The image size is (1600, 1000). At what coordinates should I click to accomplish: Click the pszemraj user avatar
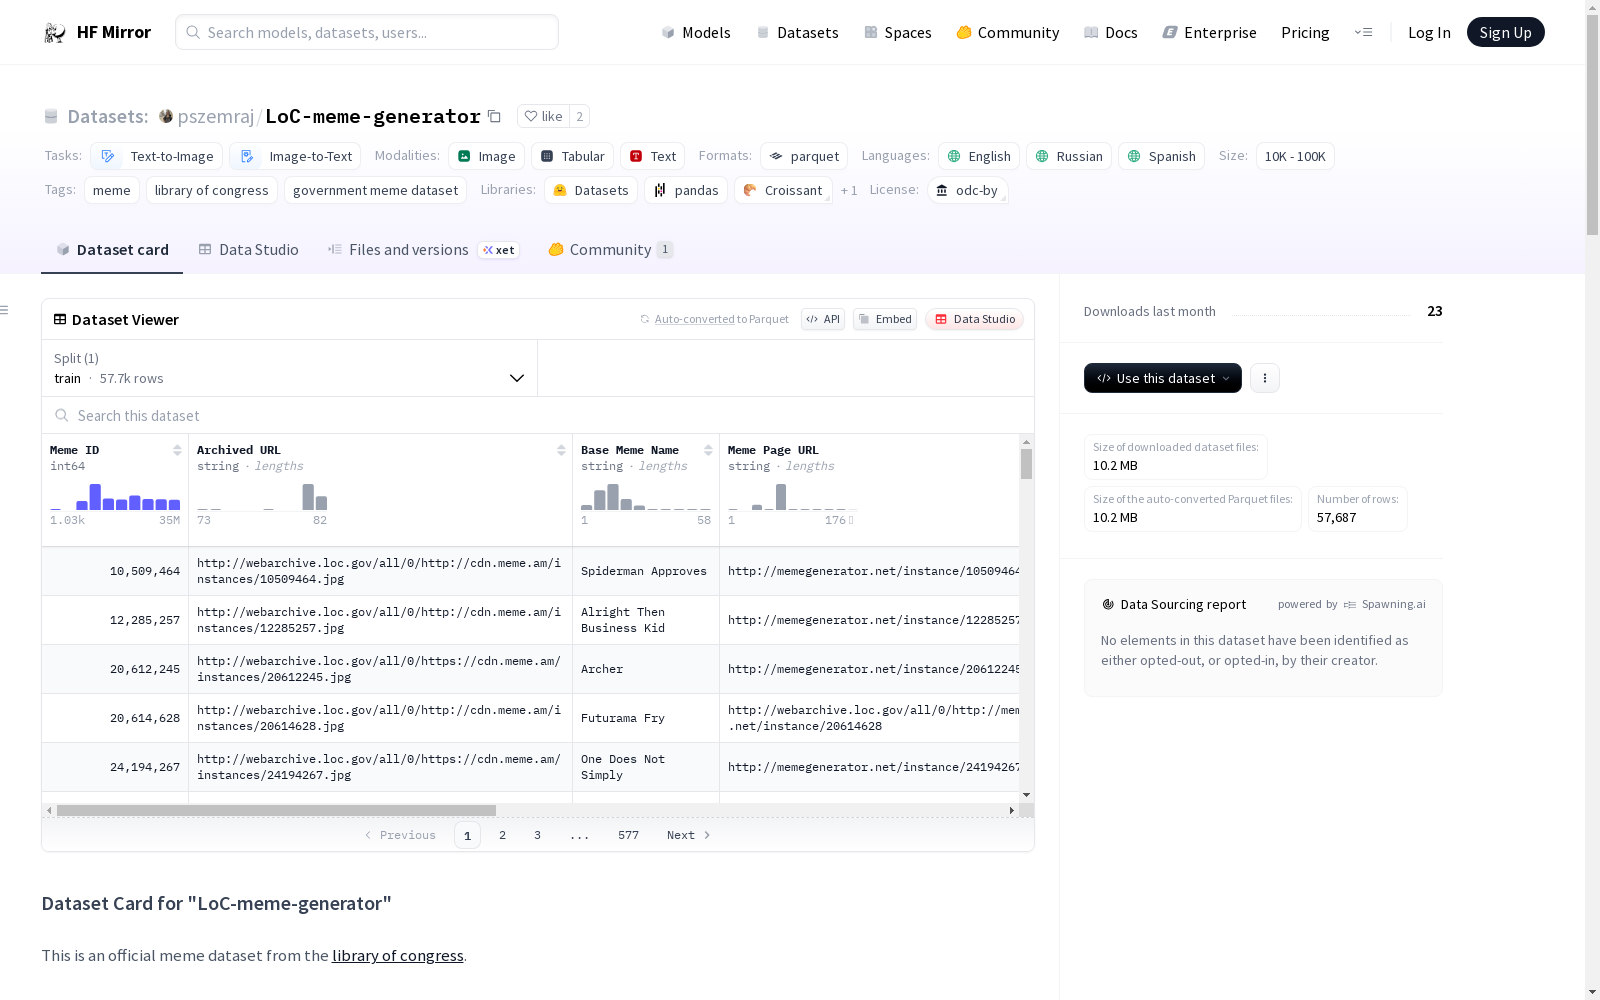click(166, 116)
